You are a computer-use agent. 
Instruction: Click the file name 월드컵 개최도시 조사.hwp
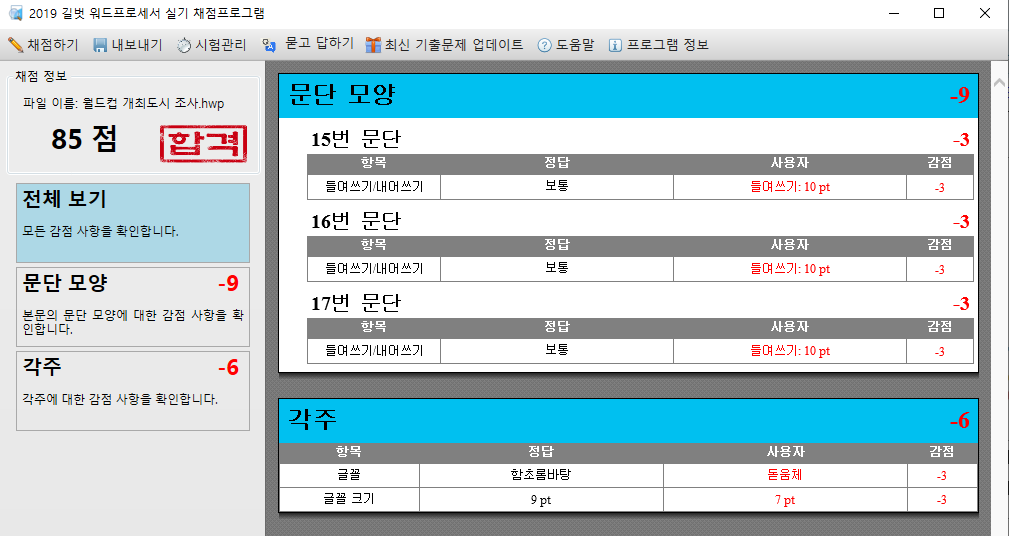tap(154, 104)
